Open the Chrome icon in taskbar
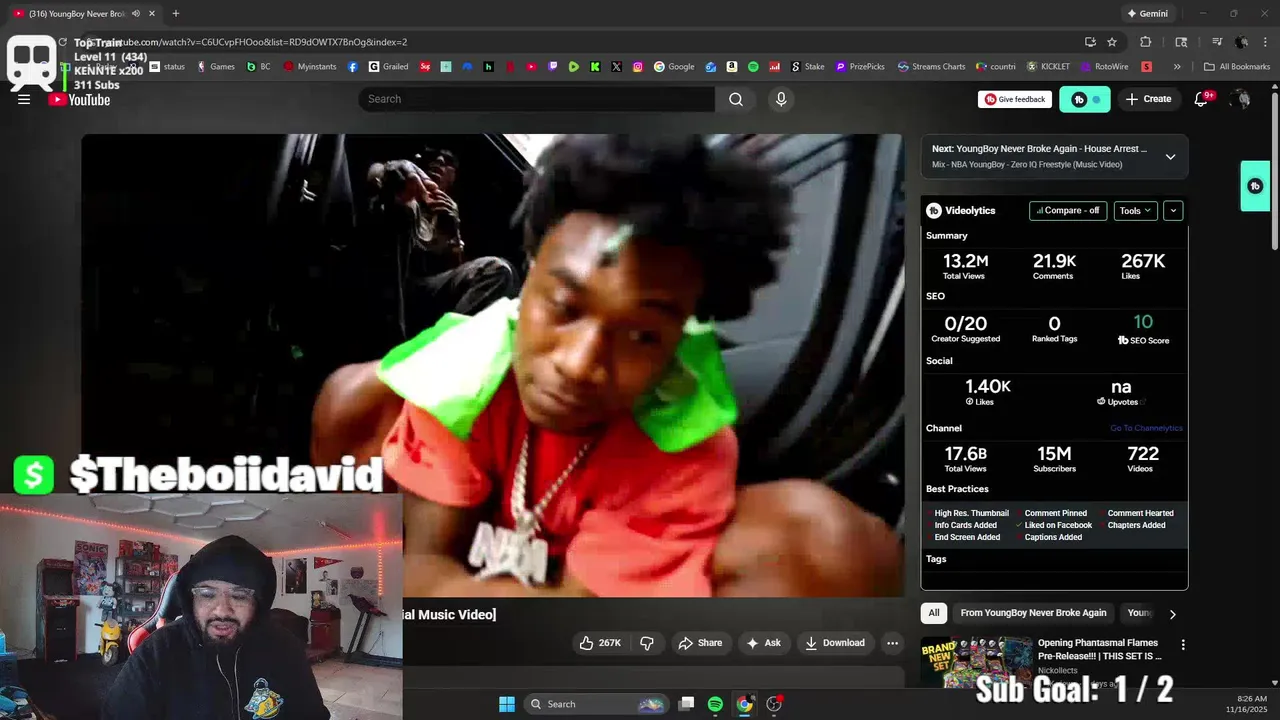1280x720 pixels. 745,704
